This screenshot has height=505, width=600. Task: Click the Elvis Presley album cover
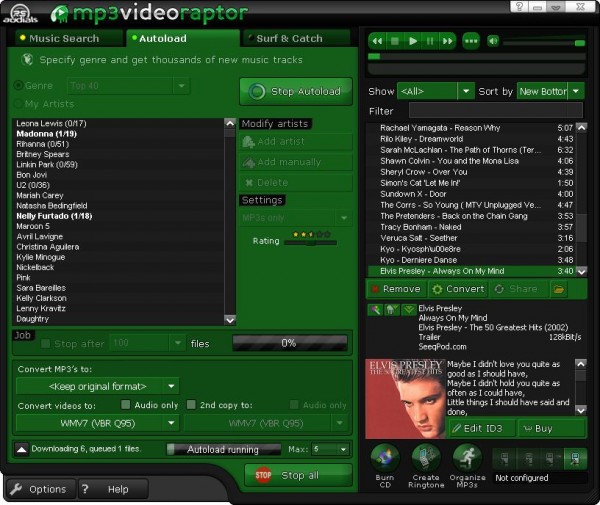405,399
